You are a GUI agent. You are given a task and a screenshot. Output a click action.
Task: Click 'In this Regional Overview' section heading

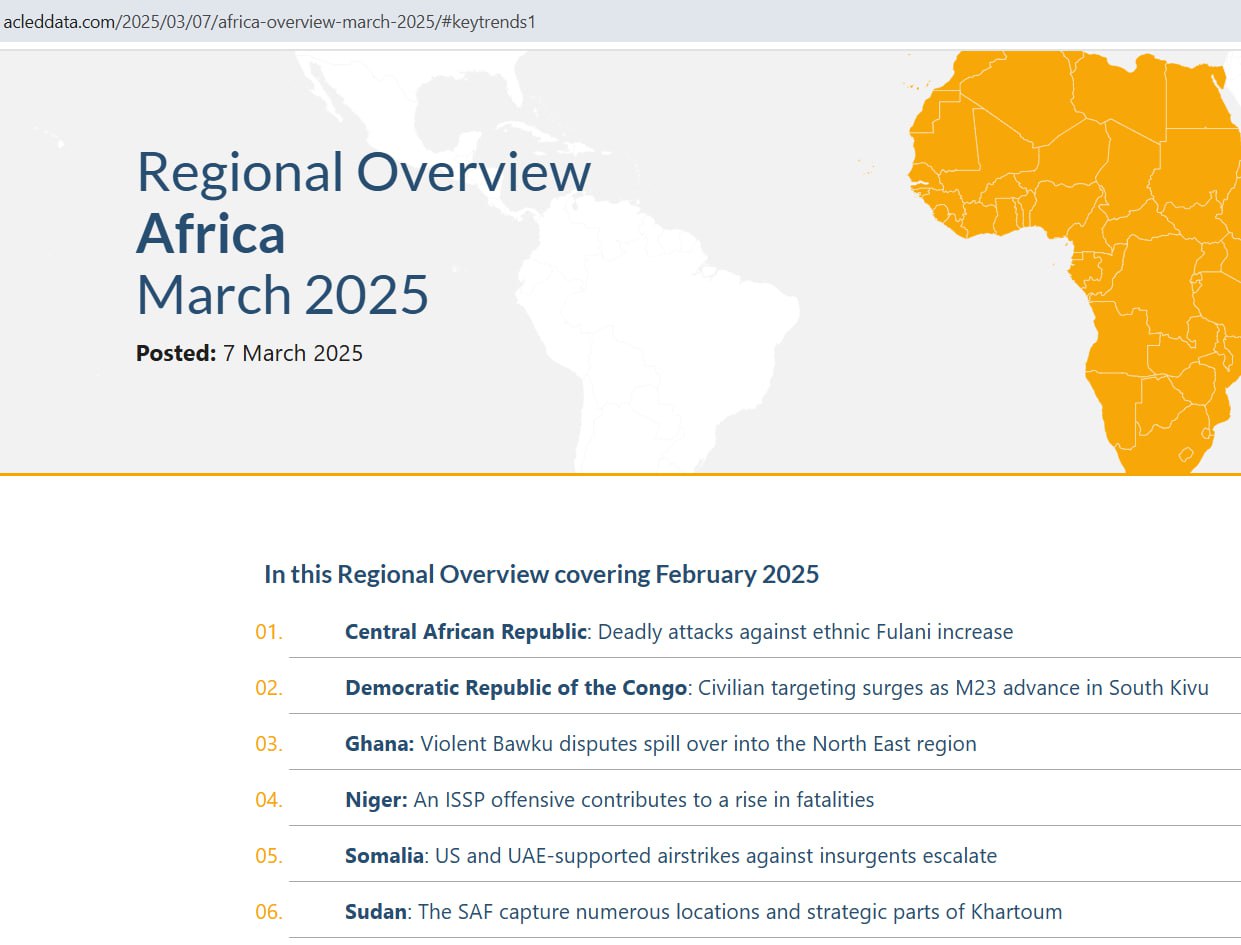point(541,574)
